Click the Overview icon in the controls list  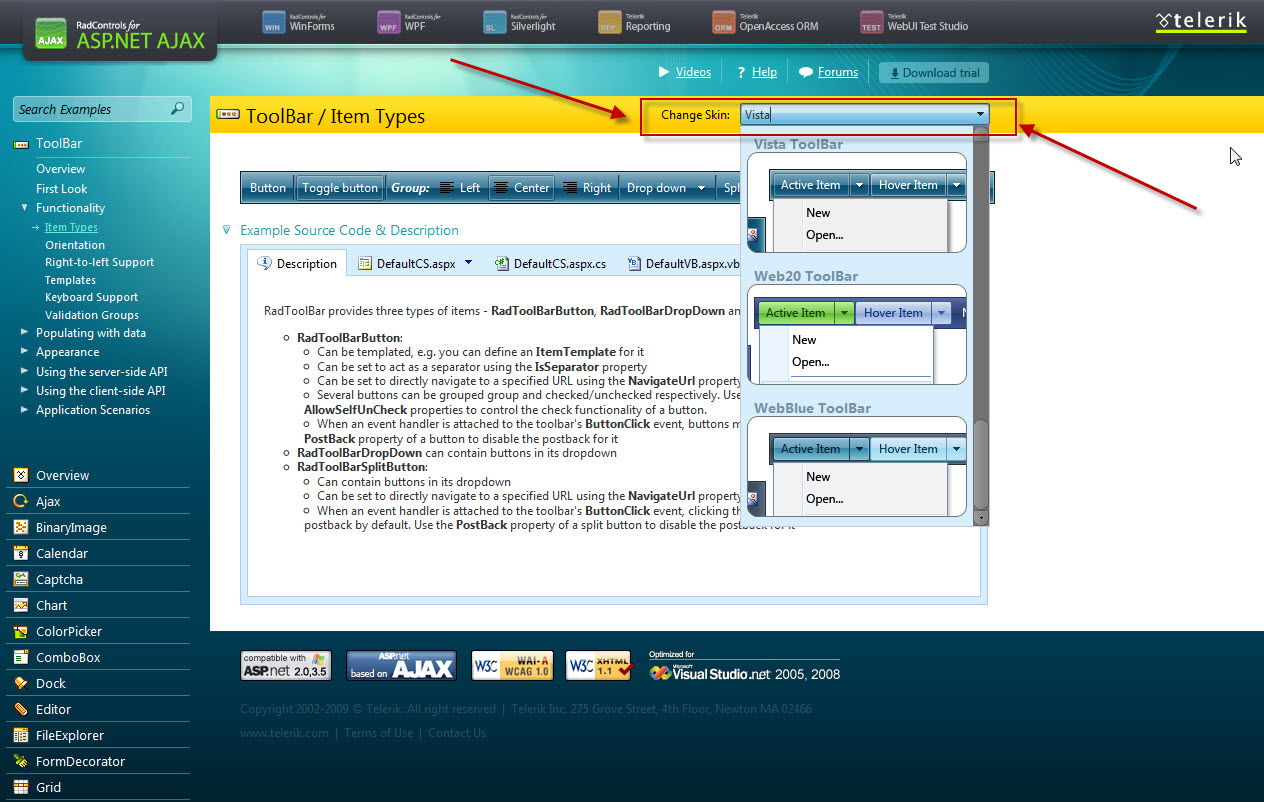click(20, 476)
